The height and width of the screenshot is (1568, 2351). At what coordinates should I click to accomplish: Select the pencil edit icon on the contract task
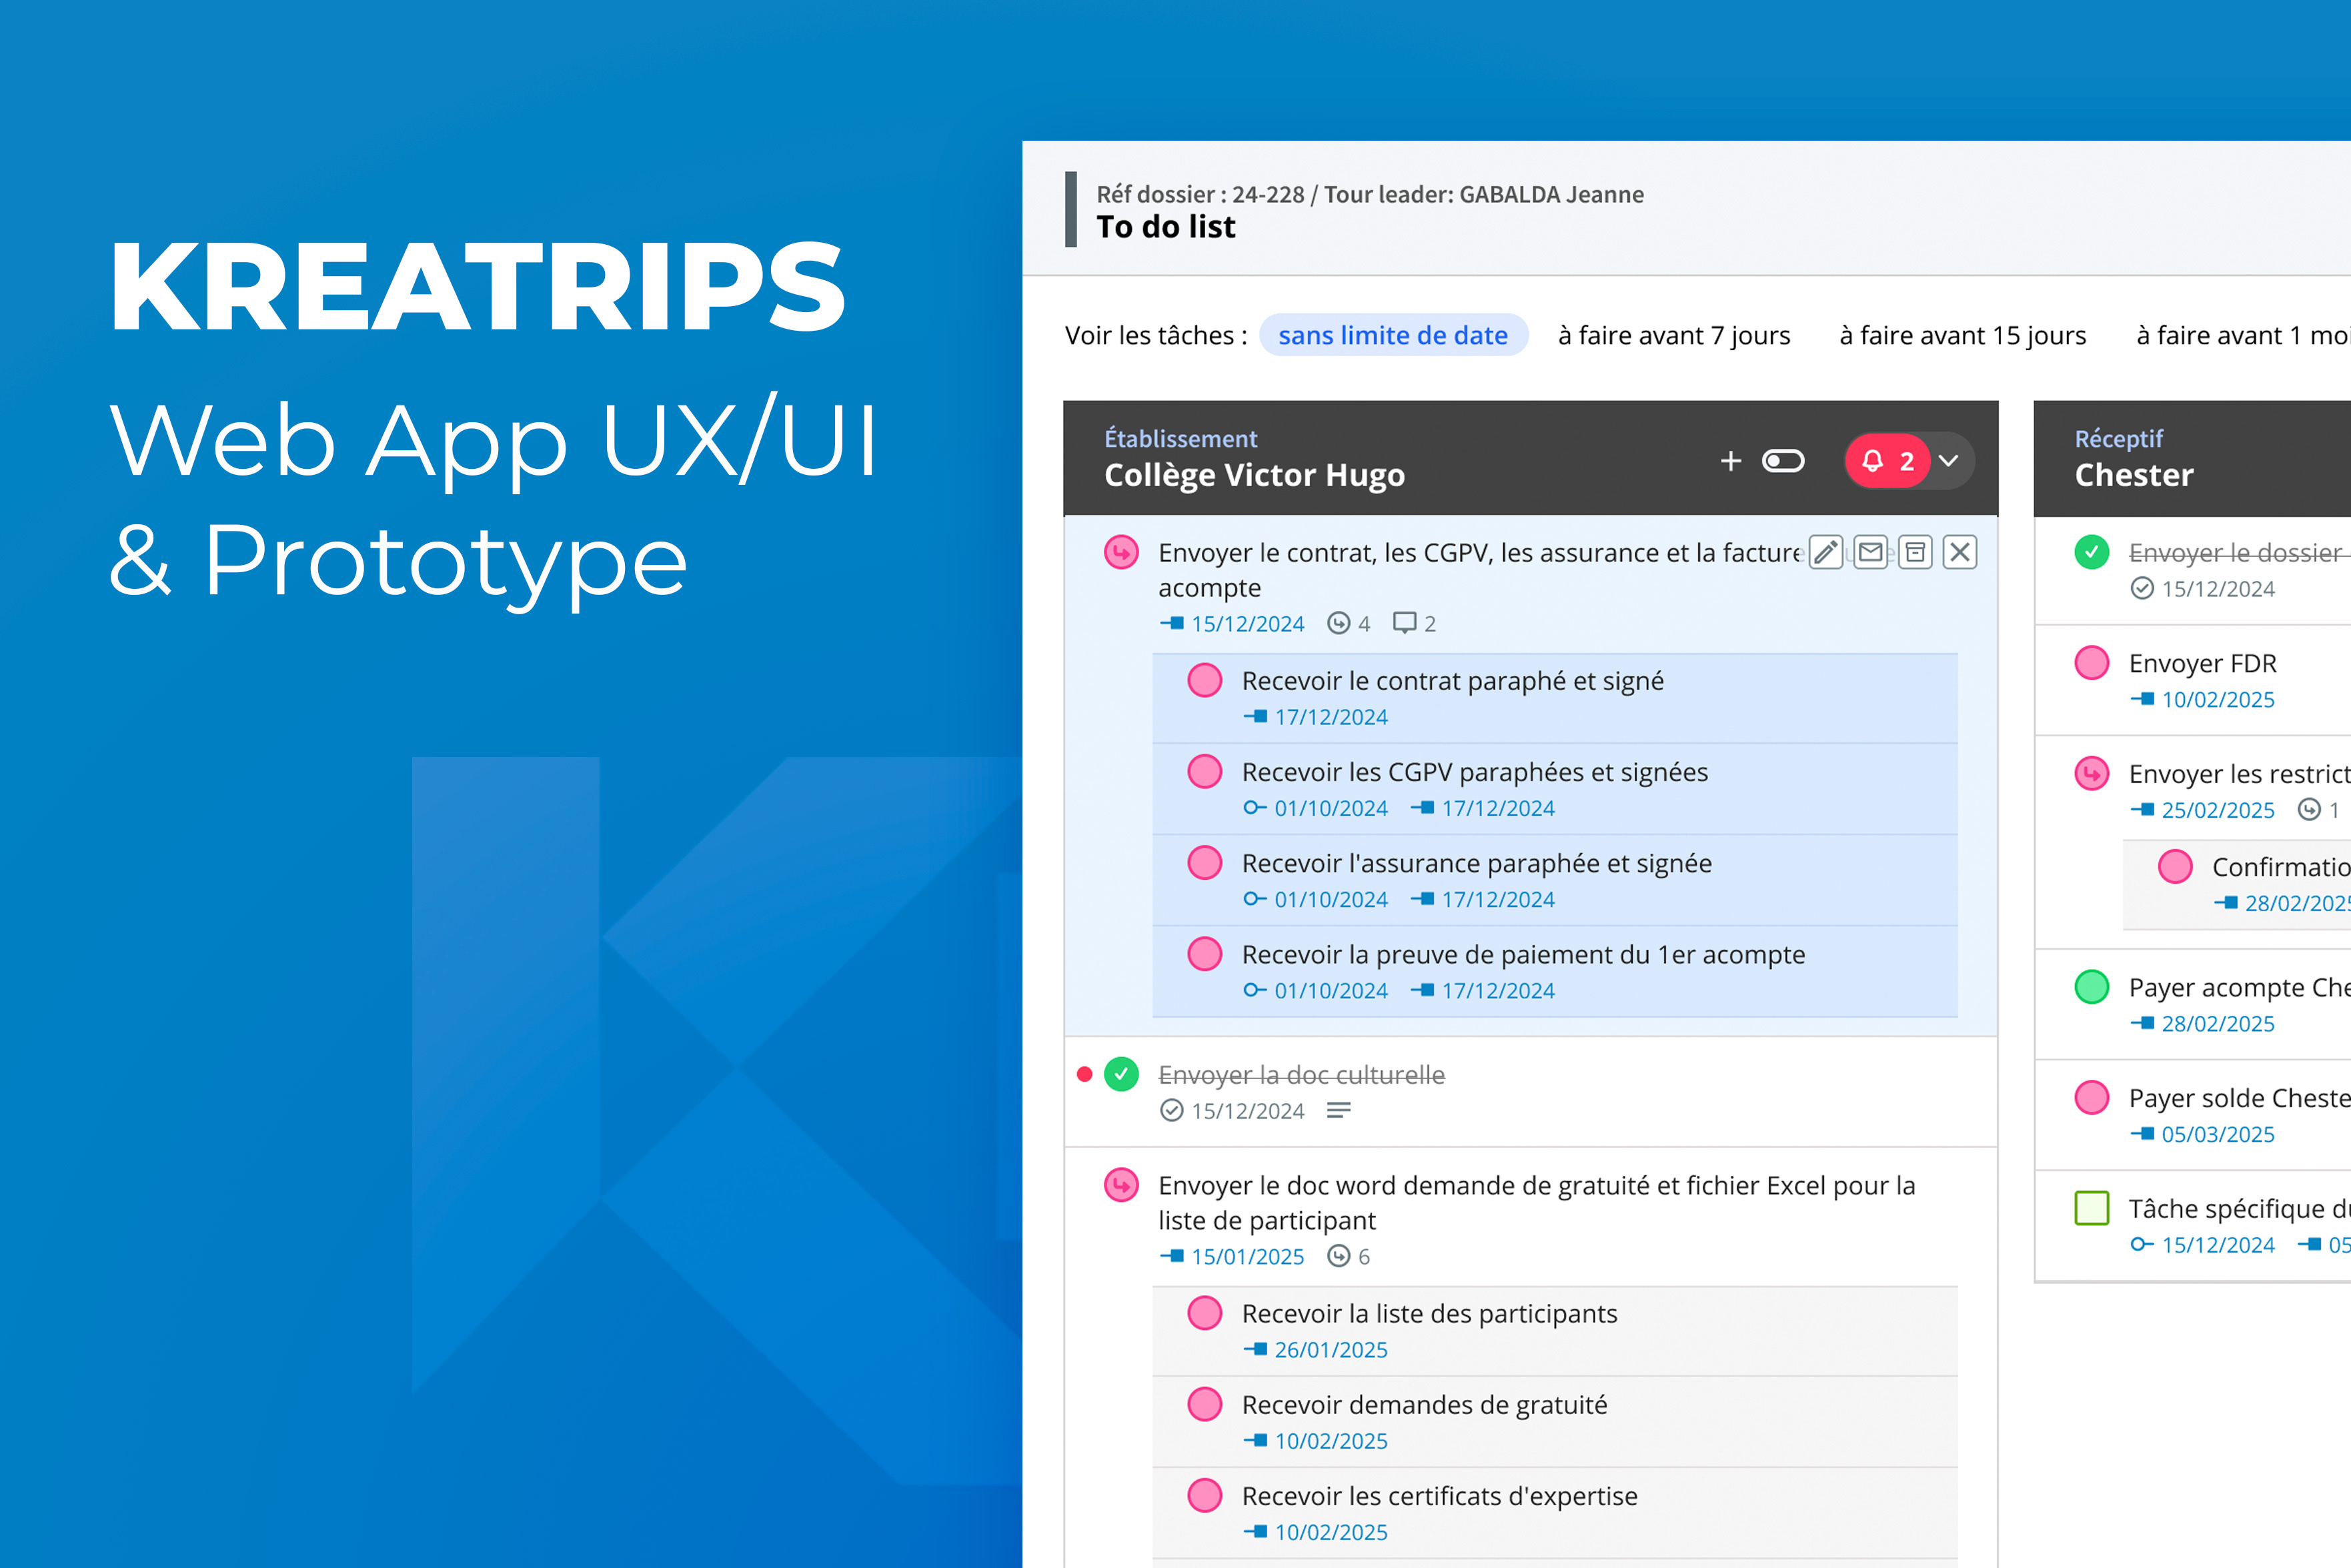point(1825,552)
